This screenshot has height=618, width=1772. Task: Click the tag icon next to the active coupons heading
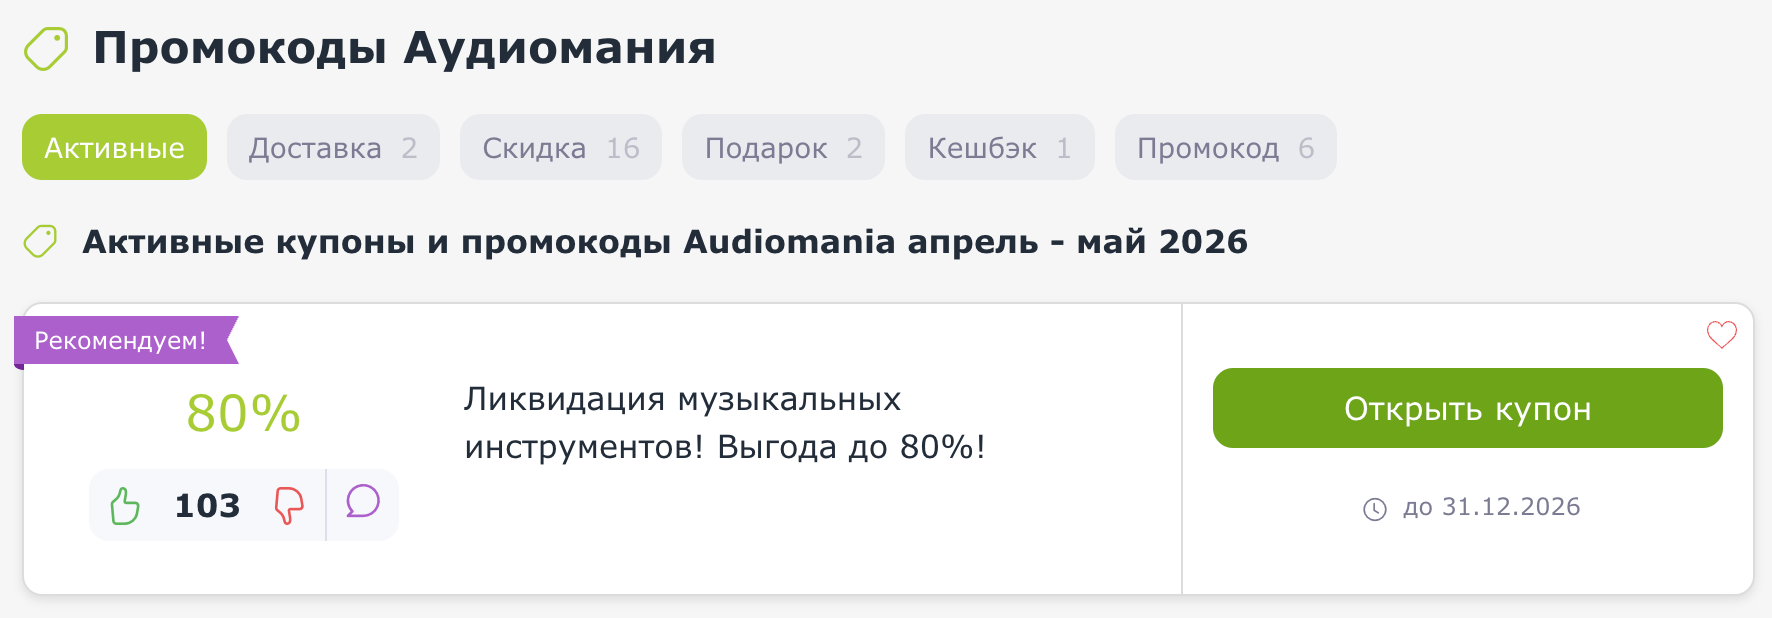click(x=38, y=240)
